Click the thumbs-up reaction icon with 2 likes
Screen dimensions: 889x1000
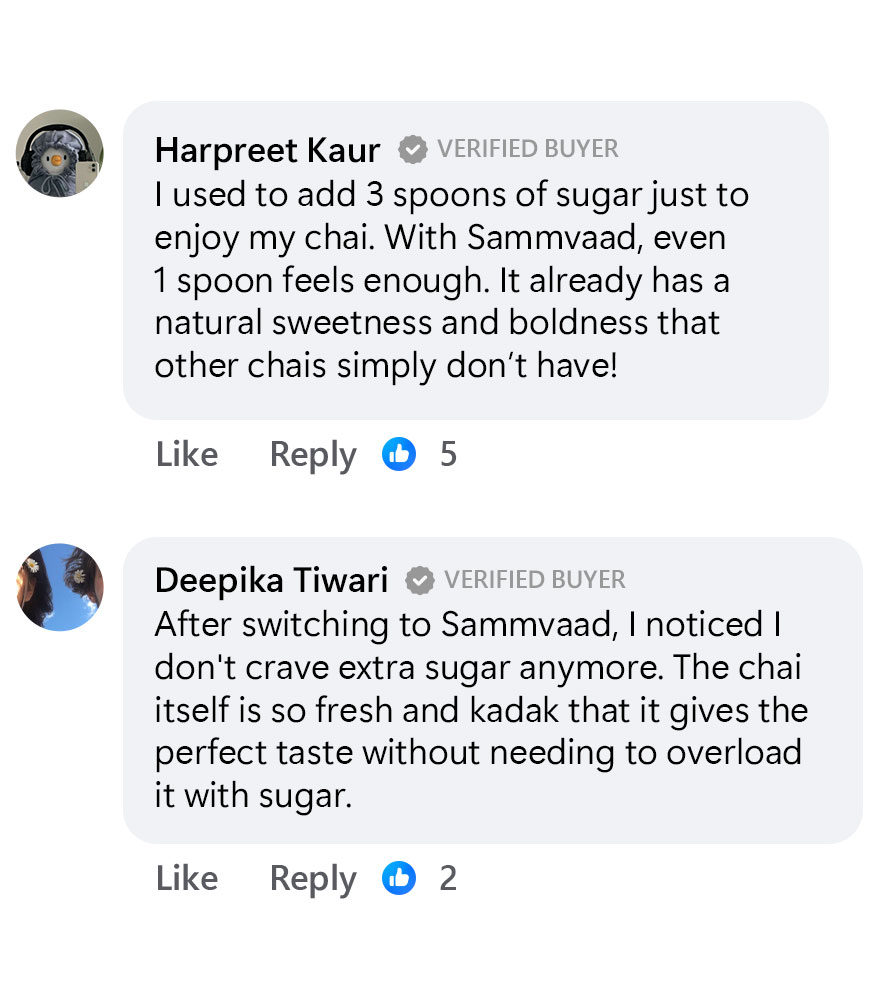click(x=399, y=878)
